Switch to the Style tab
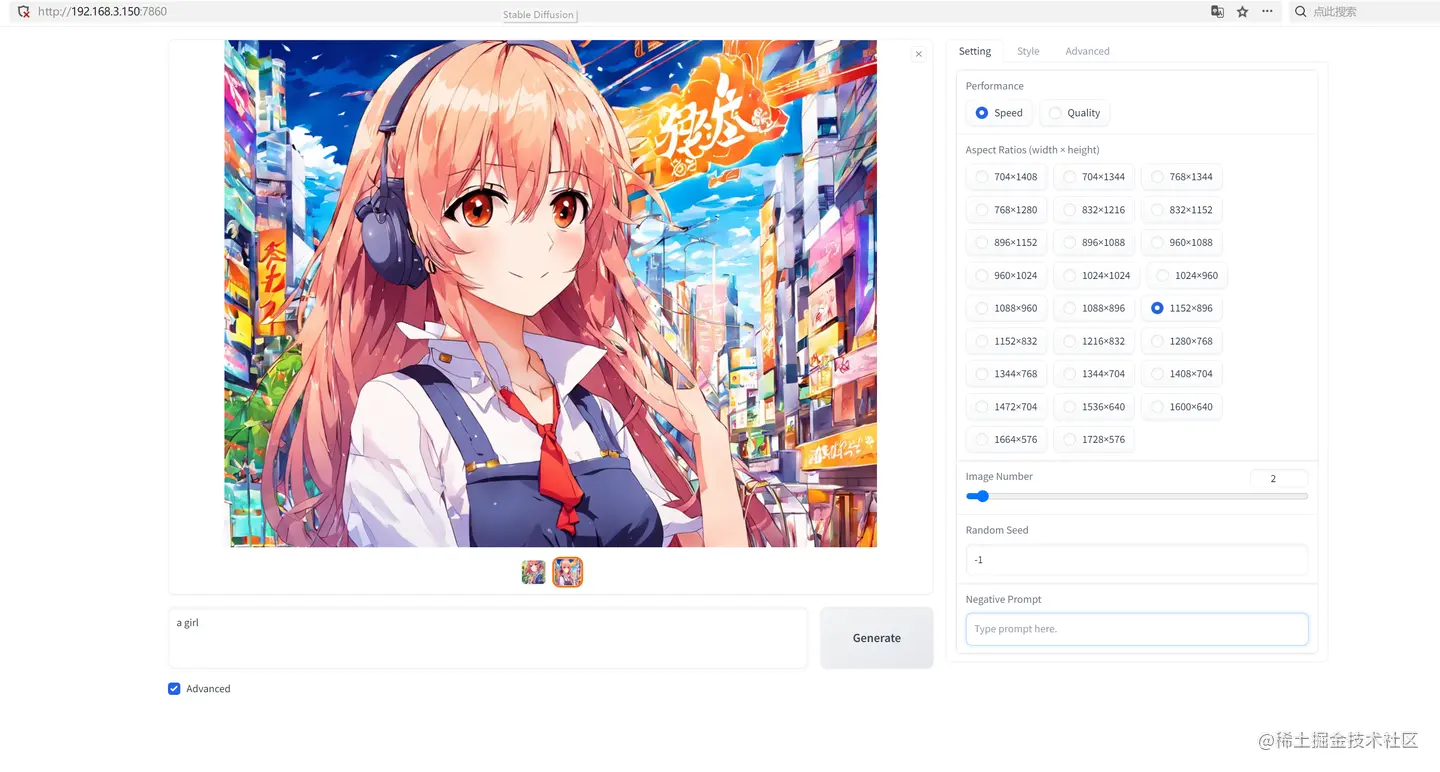The height and width of the screenshot is (772, 1440). (x=1028, y=51)
